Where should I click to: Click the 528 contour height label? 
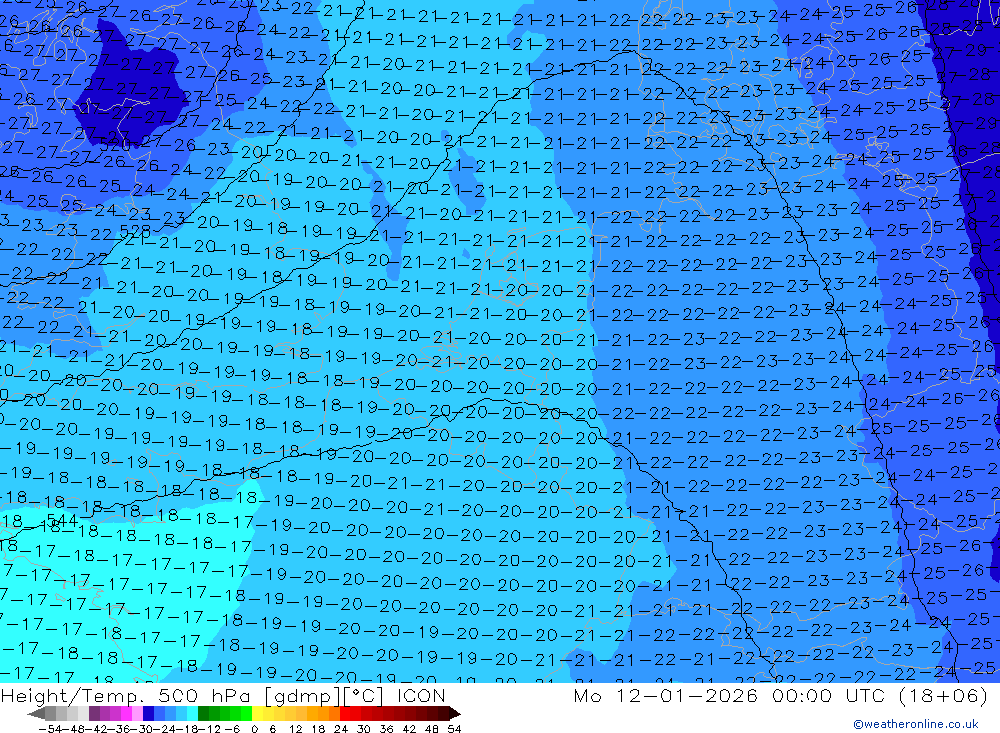[135, 230]
